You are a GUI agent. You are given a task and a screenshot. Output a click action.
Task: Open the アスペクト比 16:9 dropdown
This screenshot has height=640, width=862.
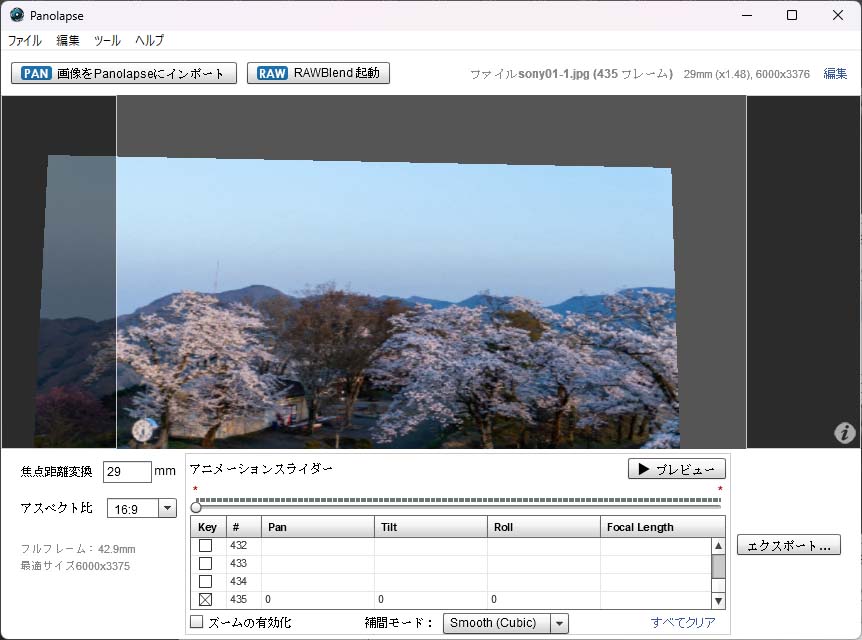(167, 508)
